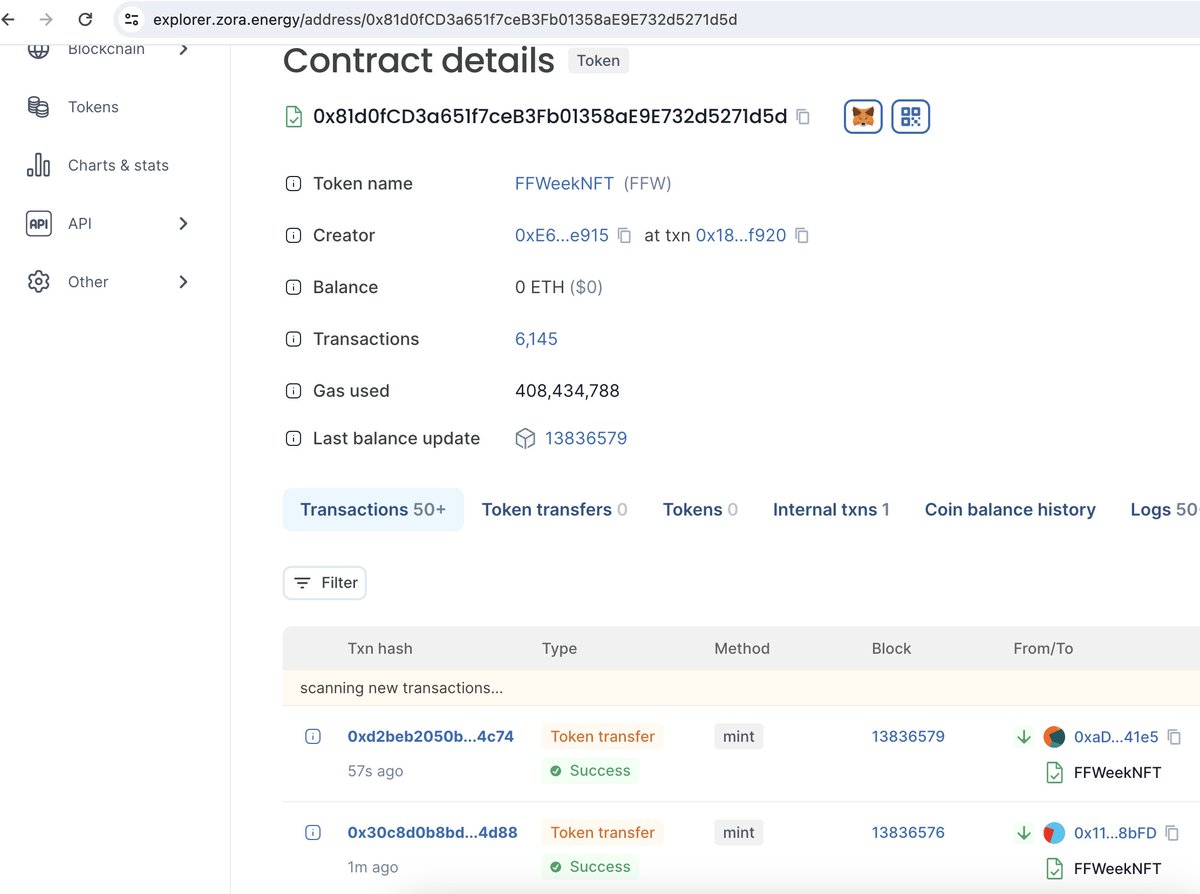This screenshot has width=1200, height=894.
Task: Click info icon next to Token name
Action: pos(293,184)
